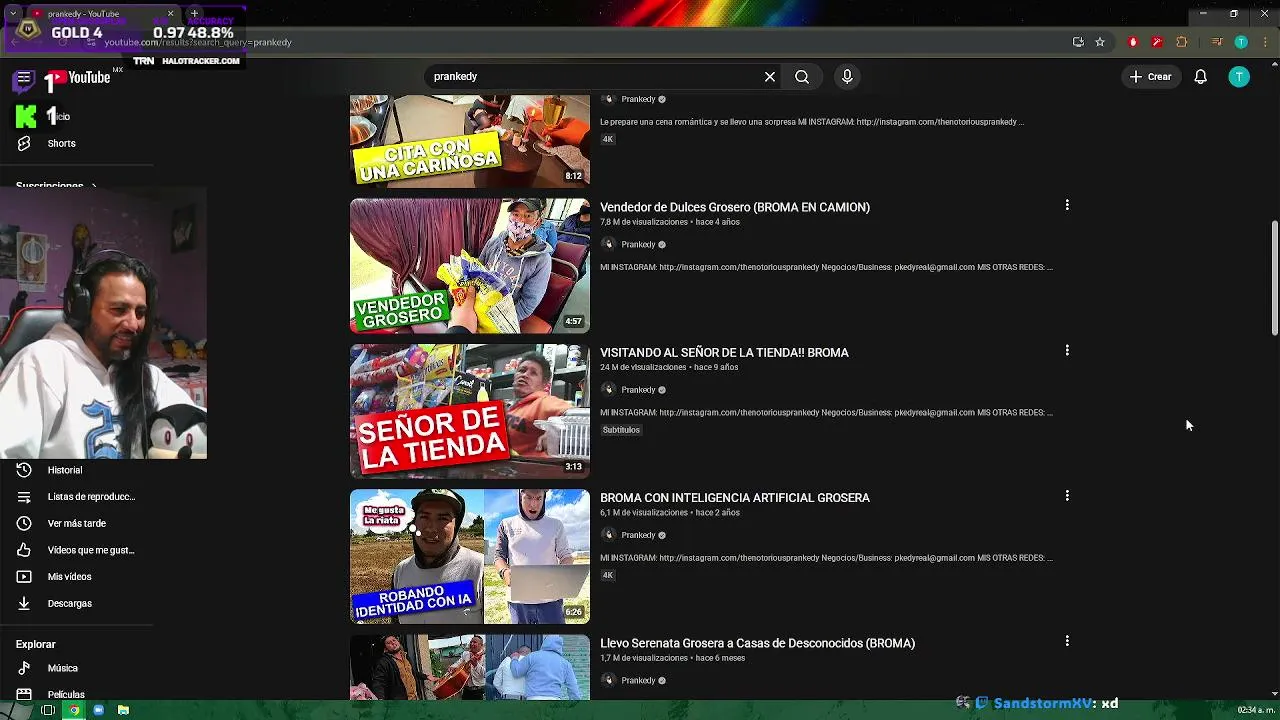Open Prankedy channel under INTELIGENCIA ARTIFICIAL video
Image resolution: width=1280 pixels, height=720 pixels.
[x=638, y=535]
